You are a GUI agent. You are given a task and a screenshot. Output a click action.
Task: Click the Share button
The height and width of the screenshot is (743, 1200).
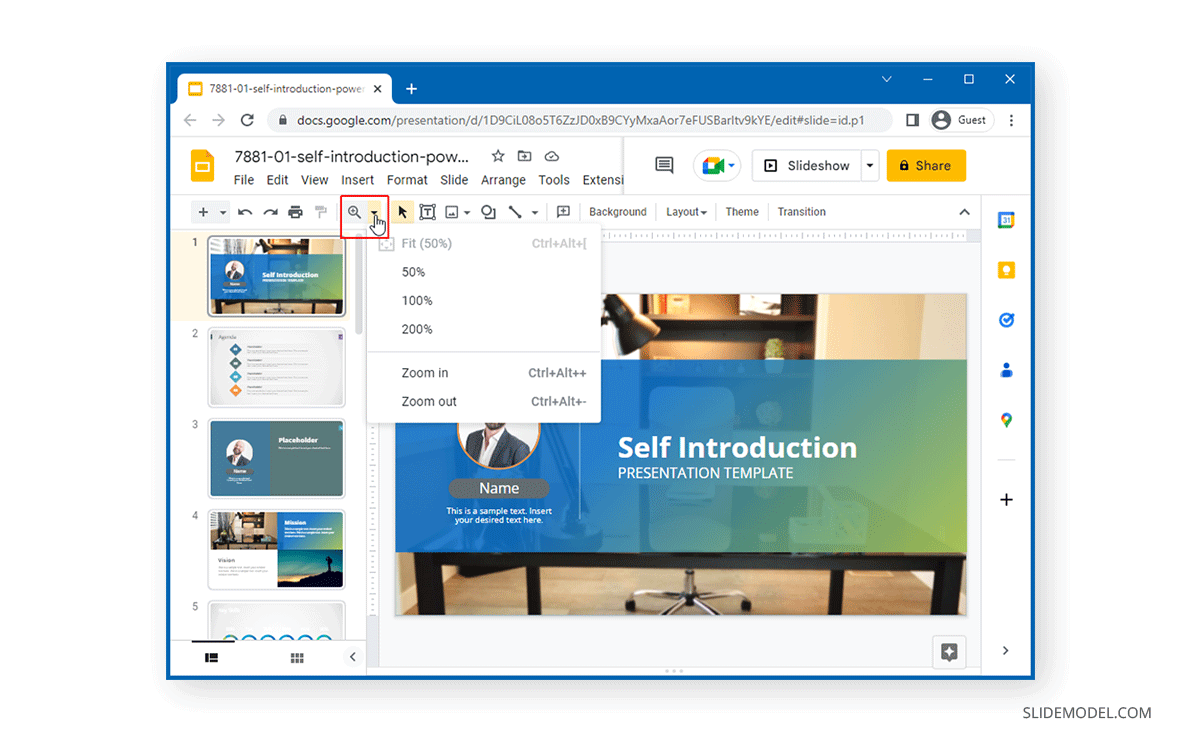pos(925,165)
